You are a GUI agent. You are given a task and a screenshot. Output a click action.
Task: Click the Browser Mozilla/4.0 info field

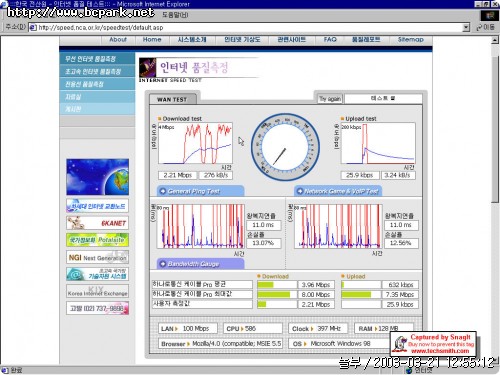tap(220, 343)
